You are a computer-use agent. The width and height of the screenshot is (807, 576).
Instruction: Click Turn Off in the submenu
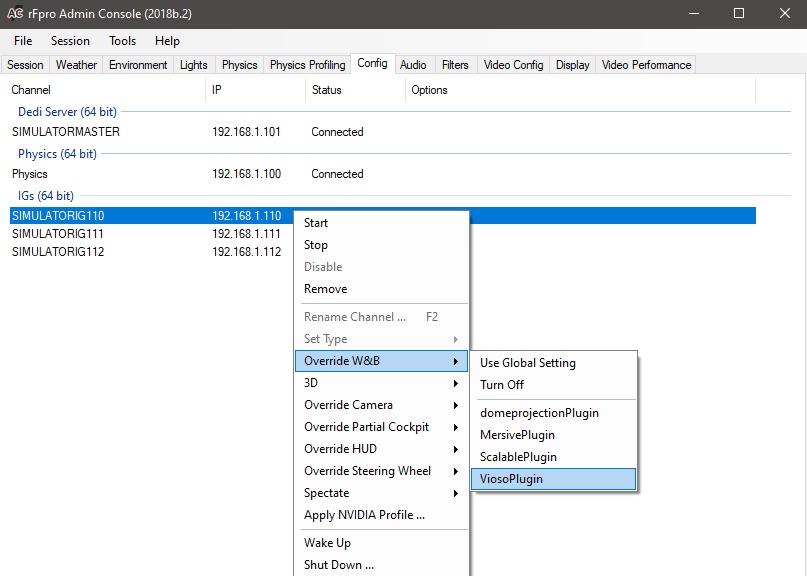[x=502, y=385]
